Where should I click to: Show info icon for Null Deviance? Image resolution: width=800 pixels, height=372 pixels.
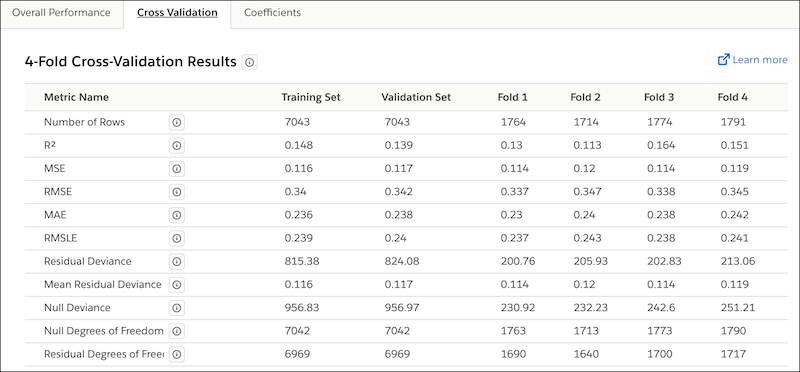pyautogui.click(x=177, y=308)
